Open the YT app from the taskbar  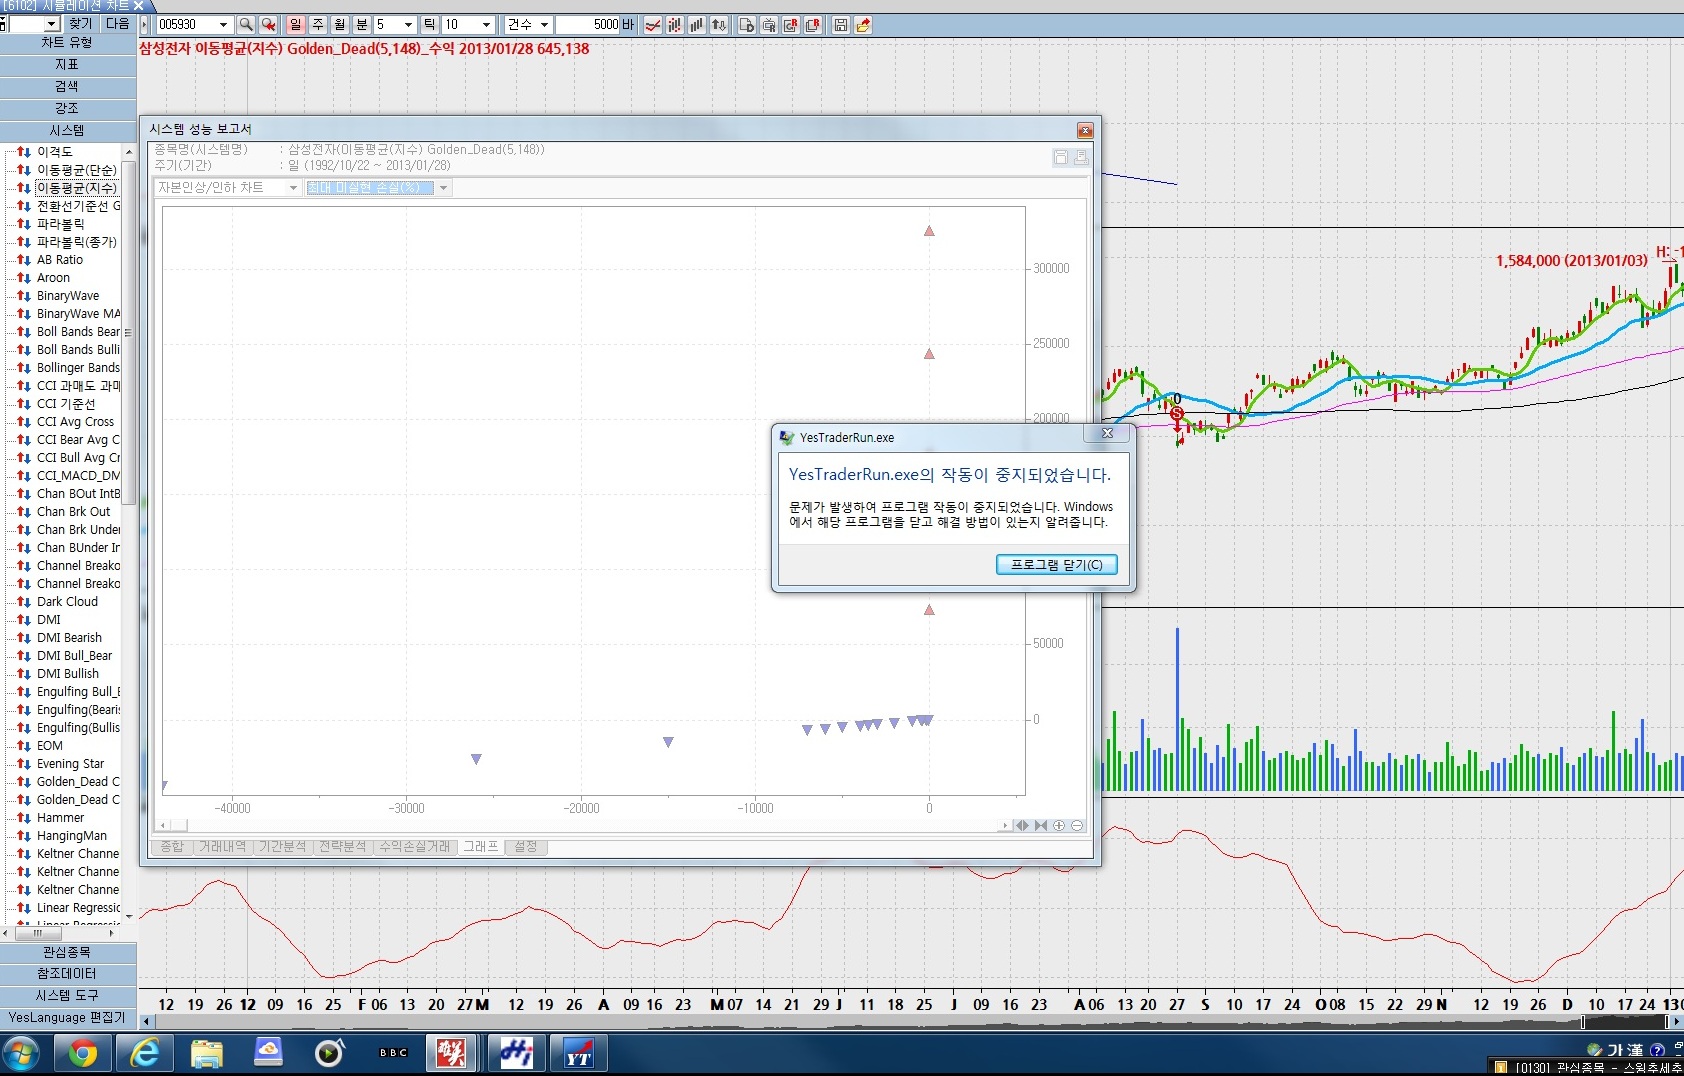point(579,1054)
